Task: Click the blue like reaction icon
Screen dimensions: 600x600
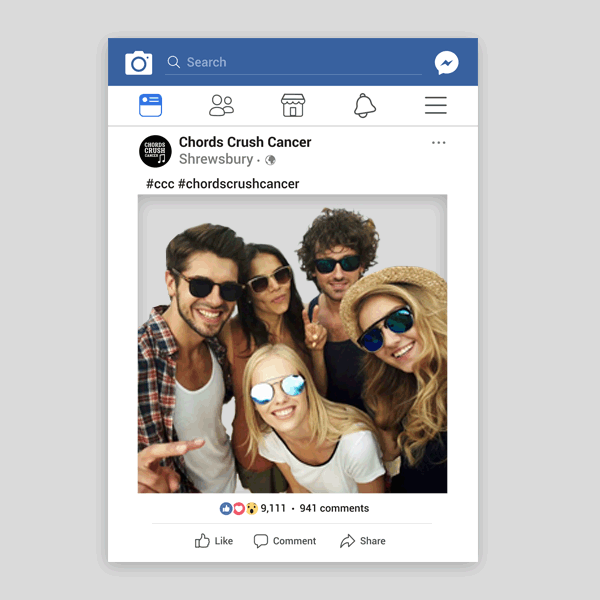Action: pos(226,509)
